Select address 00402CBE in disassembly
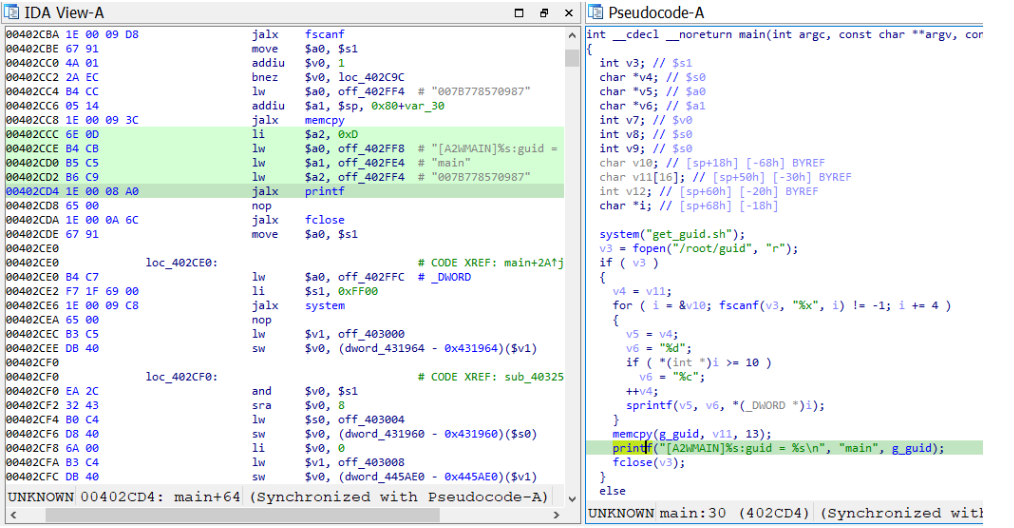 (32, 49)
